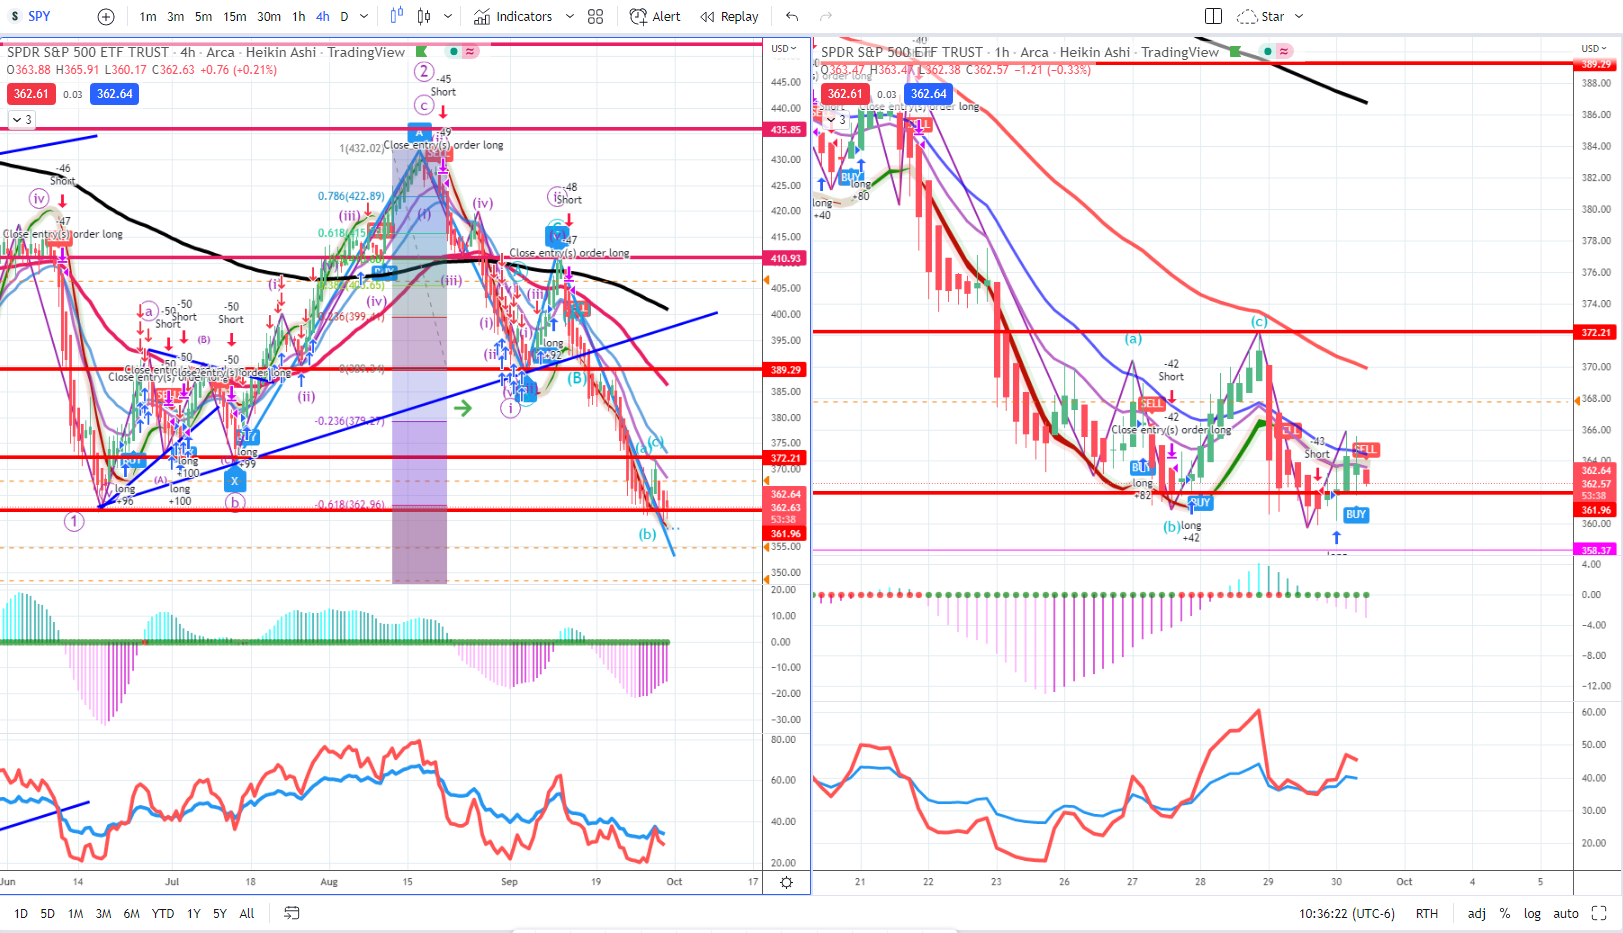
Task: Select the D daily timeframe
Action: click(x=345, y=17)
